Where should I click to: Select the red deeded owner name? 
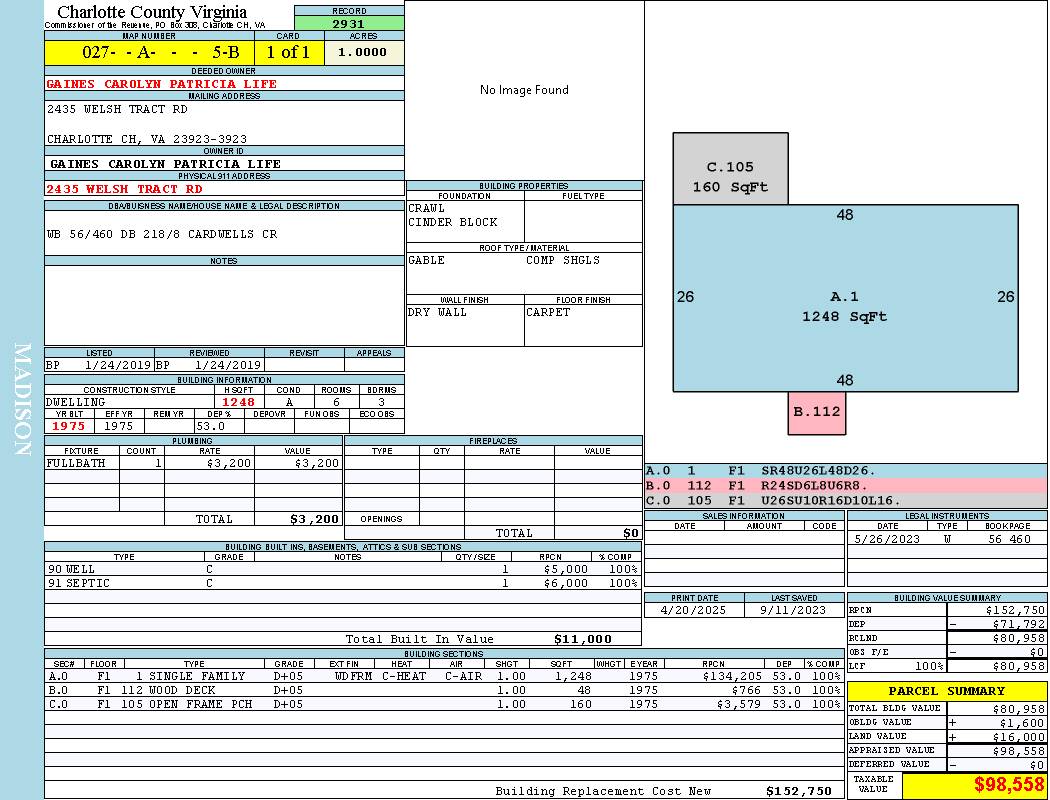[162, 84]
